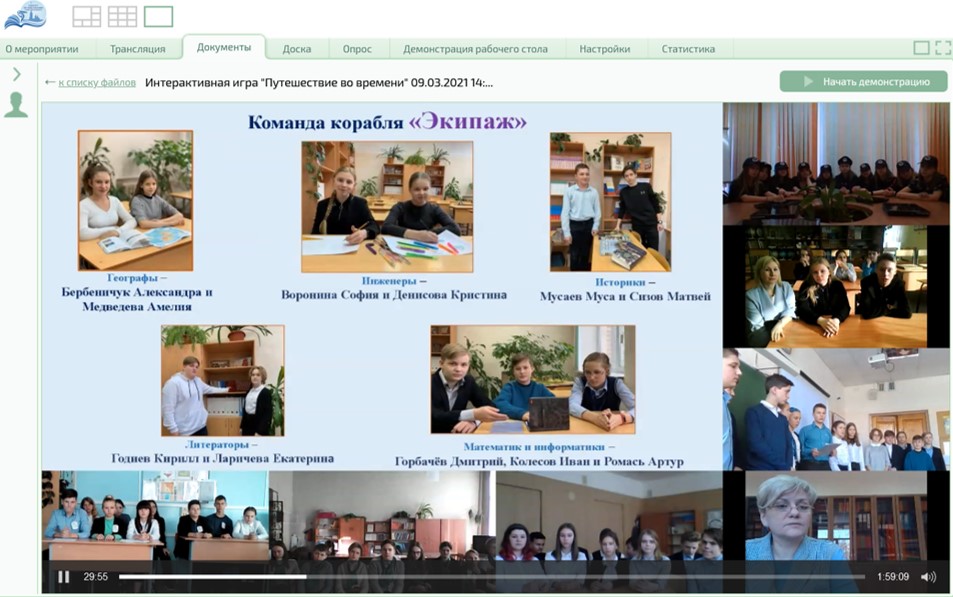The image size is (953, 597).
Task: Click the 'Начать демонстрацию' button
Action: coord(864,82)
